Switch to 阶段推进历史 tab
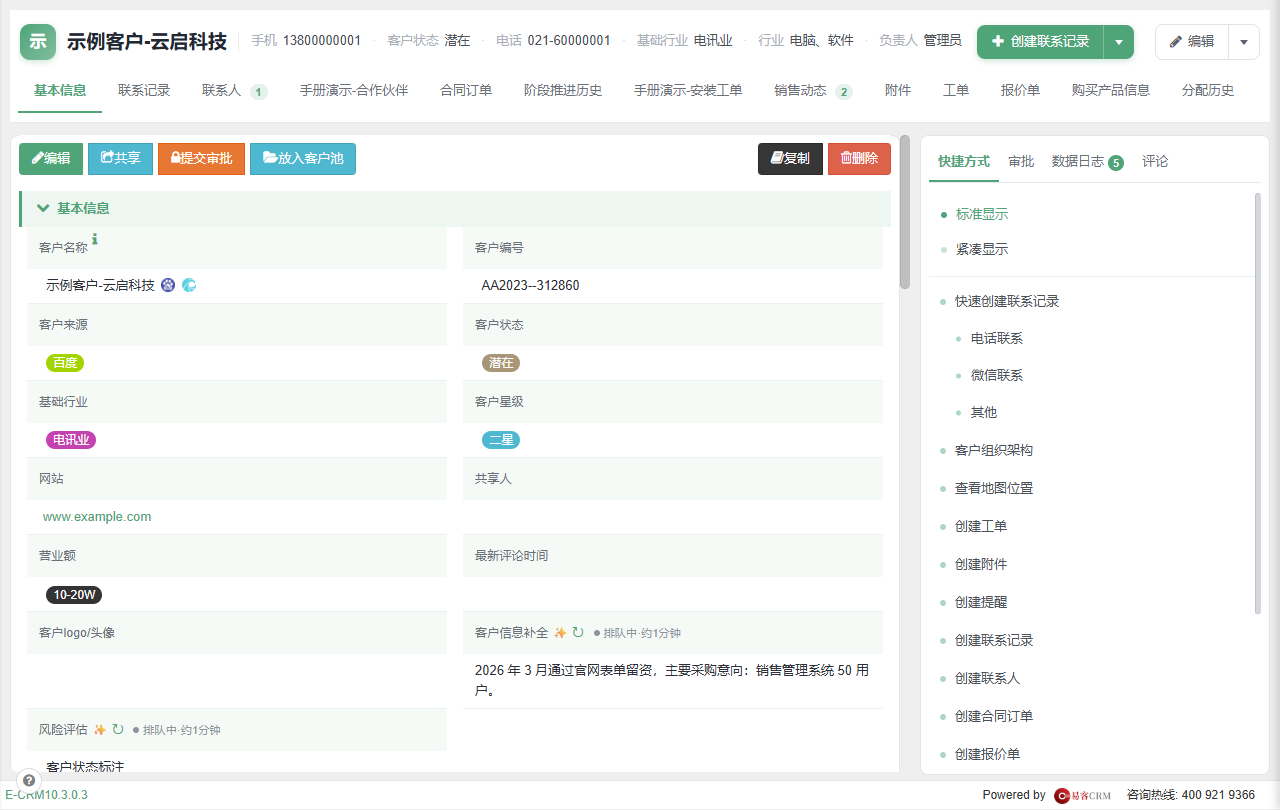Image resolution: width=1280 pixels, height=810 pixels. pyautogui.click(x=563, y=90)
